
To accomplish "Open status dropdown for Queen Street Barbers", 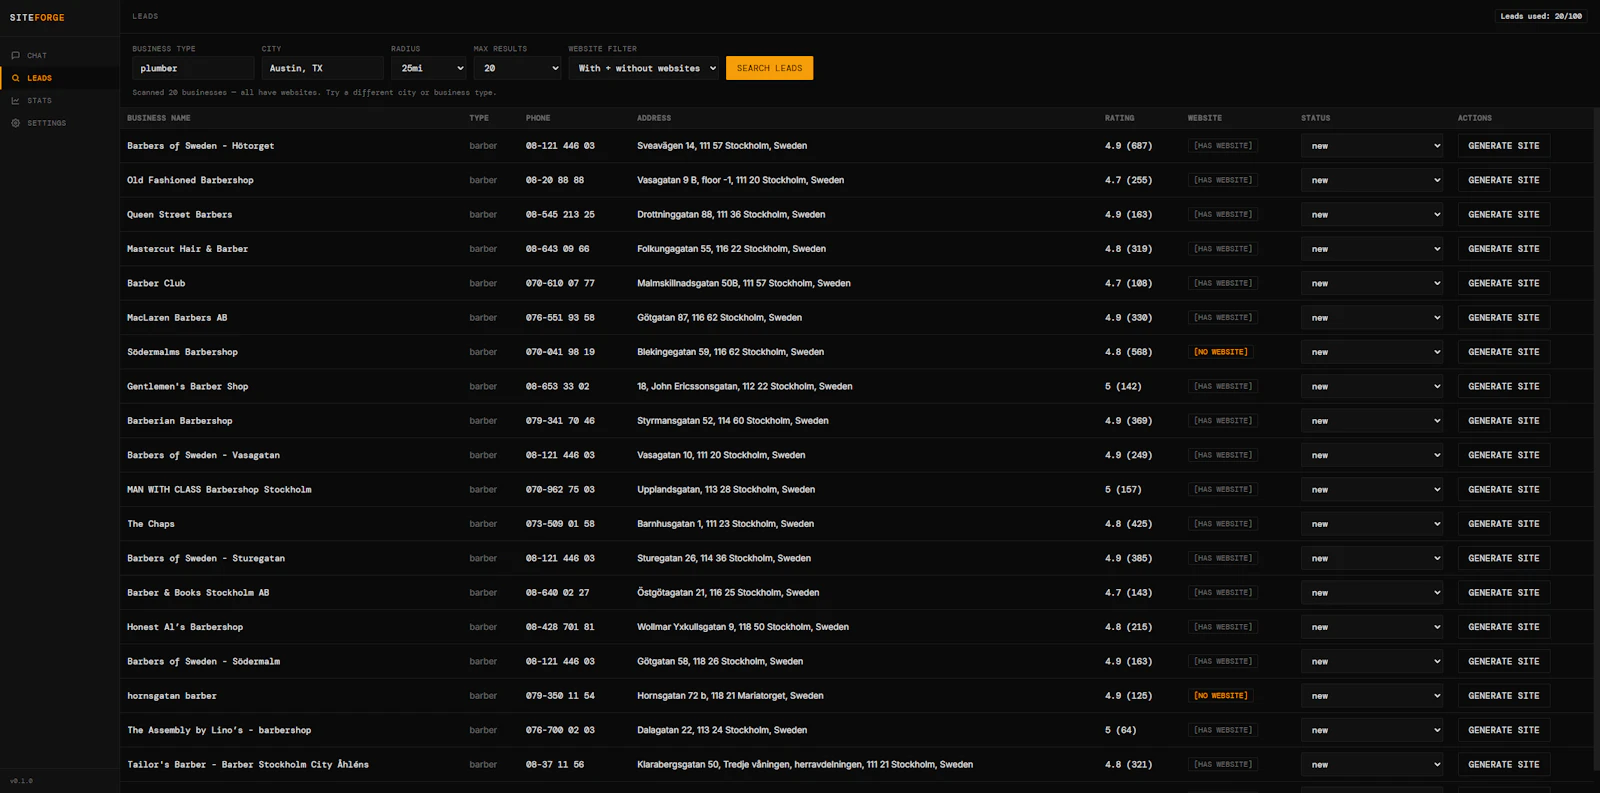I will pos(1372,215).
